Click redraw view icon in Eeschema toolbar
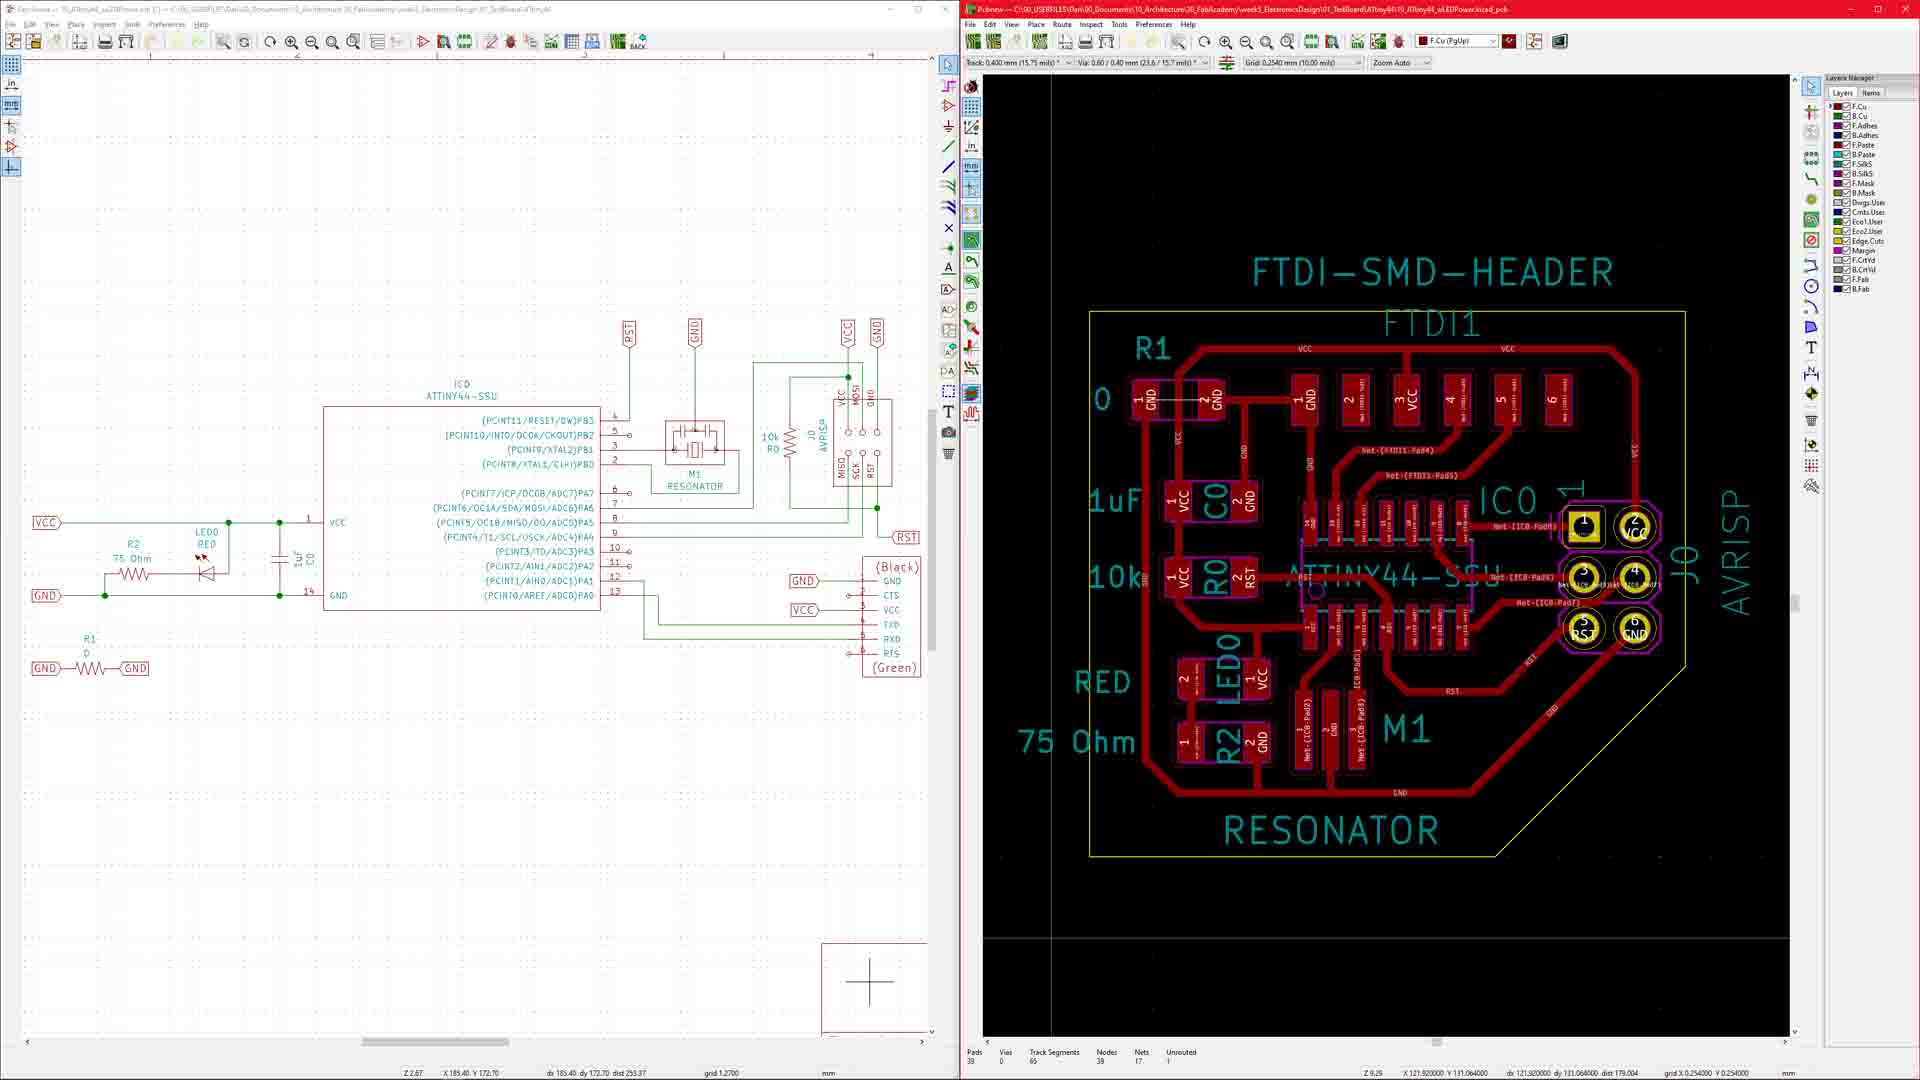Screen dimensions: 1920x1080 tap(270, 42)
